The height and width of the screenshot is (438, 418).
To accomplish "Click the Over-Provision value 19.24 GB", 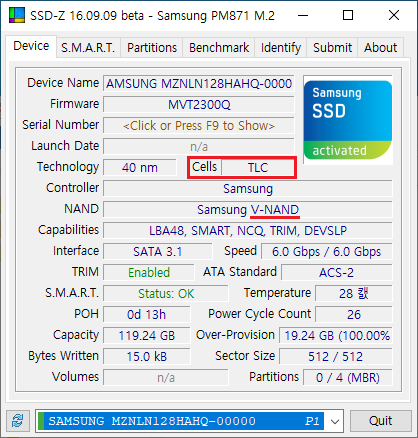I will (336, 336).
